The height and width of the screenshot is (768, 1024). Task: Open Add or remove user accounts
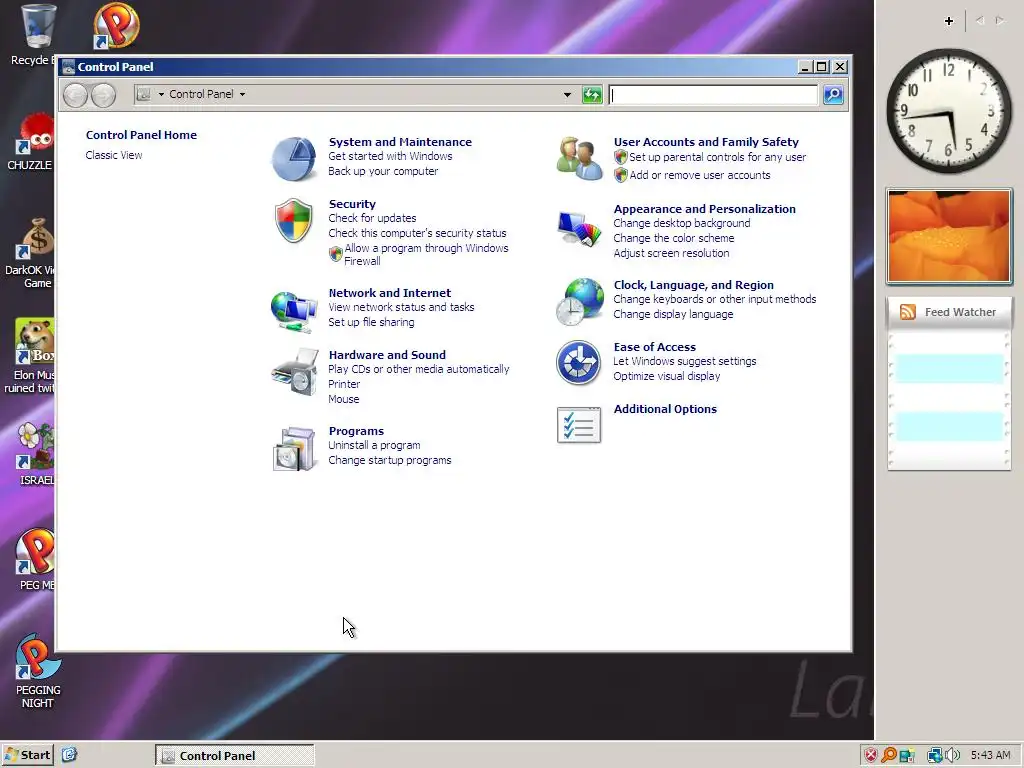click(699, 175)
